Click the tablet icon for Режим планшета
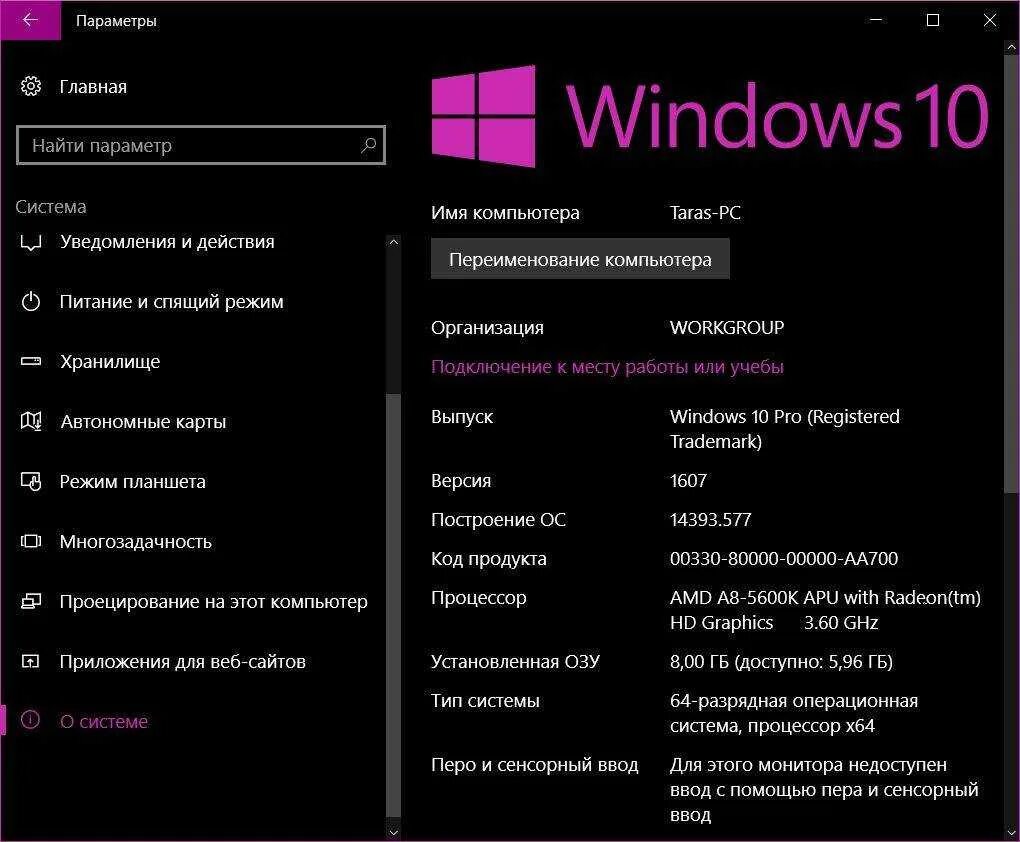 31,482
